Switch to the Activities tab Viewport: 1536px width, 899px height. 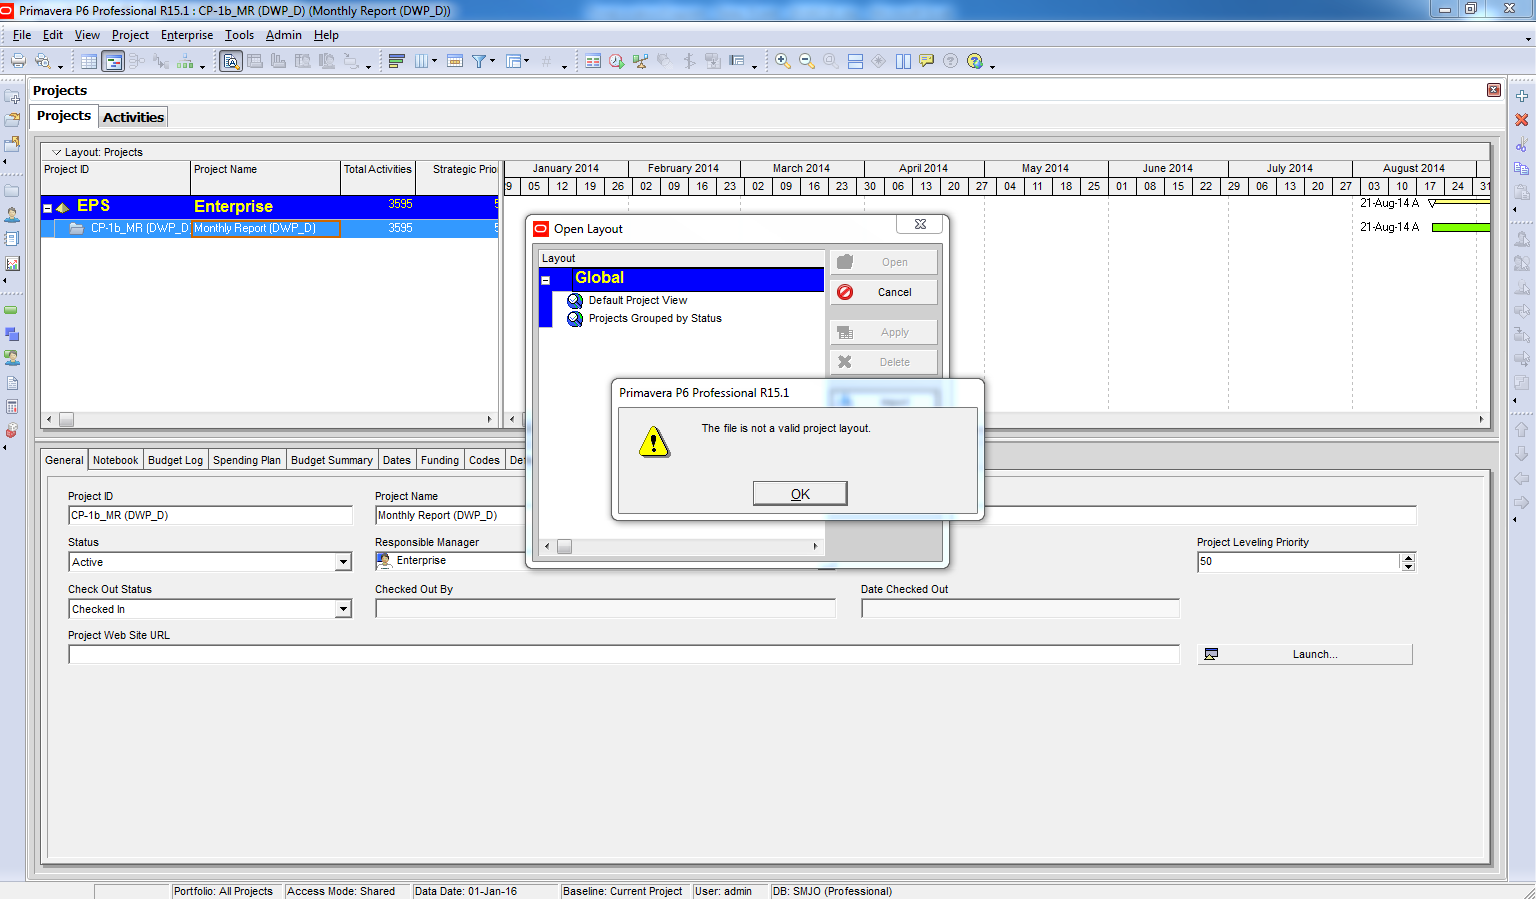[133, 117]
